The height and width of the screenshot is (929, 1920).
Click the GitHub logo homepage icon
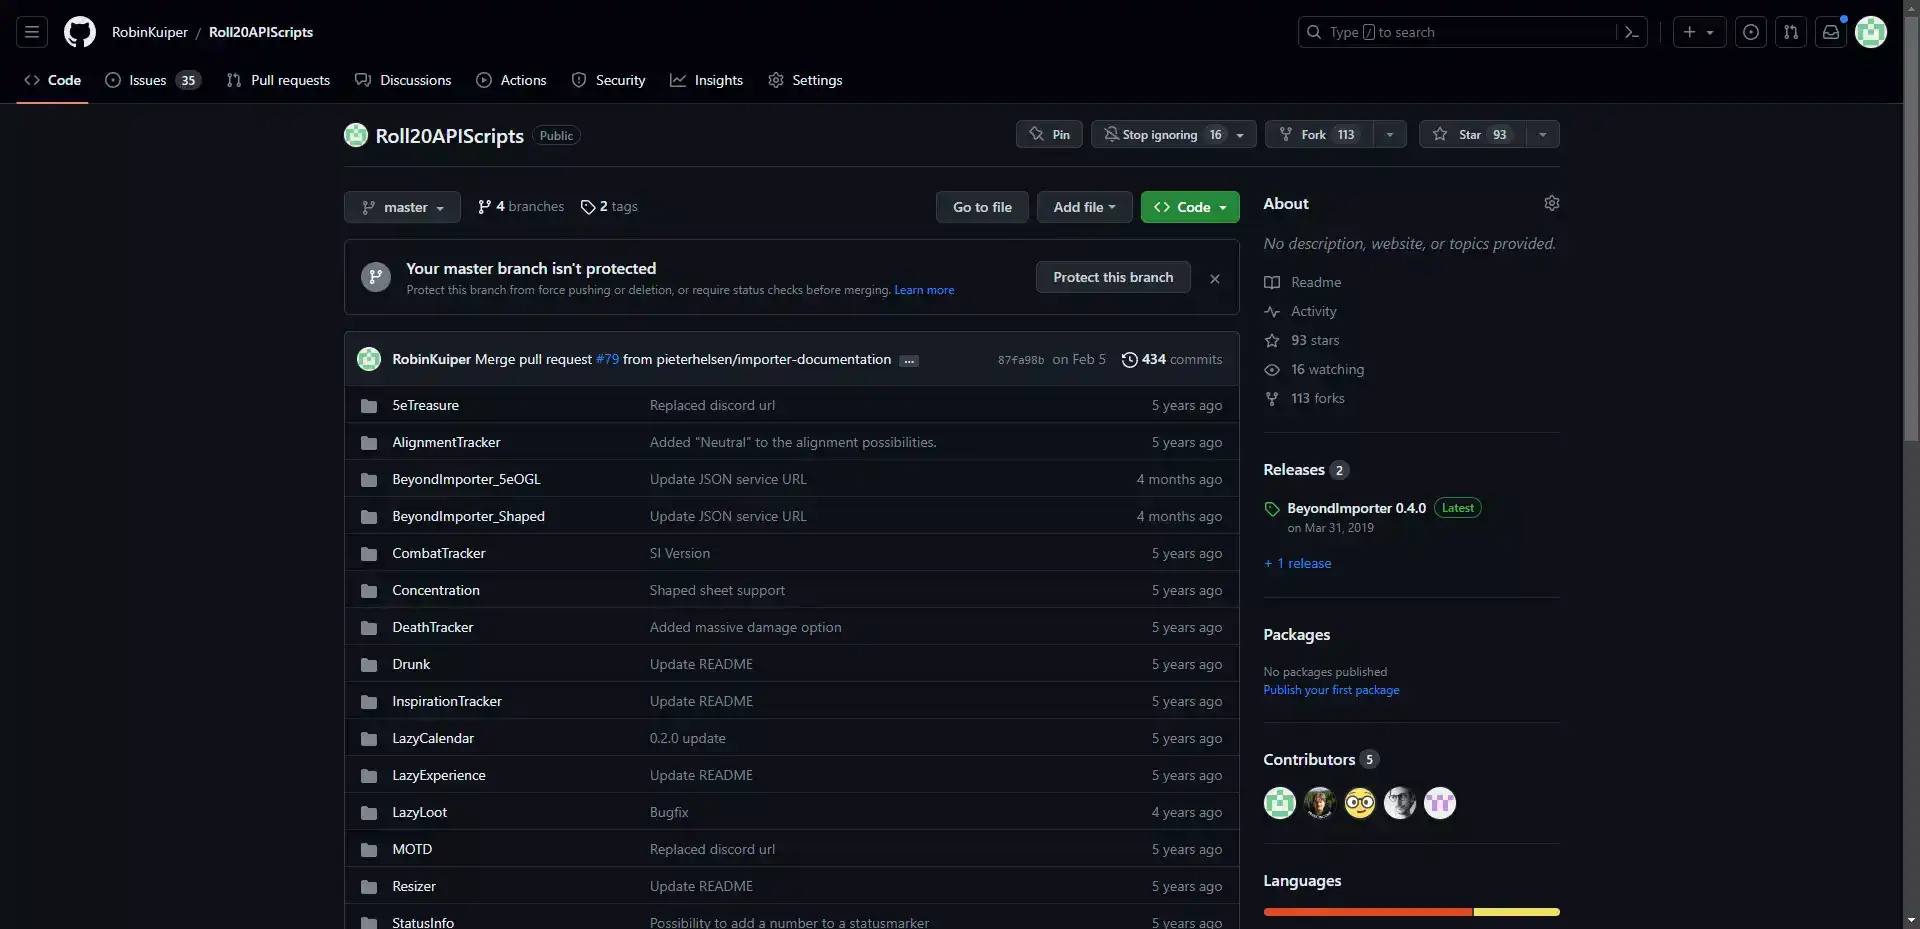click(80, 32)
